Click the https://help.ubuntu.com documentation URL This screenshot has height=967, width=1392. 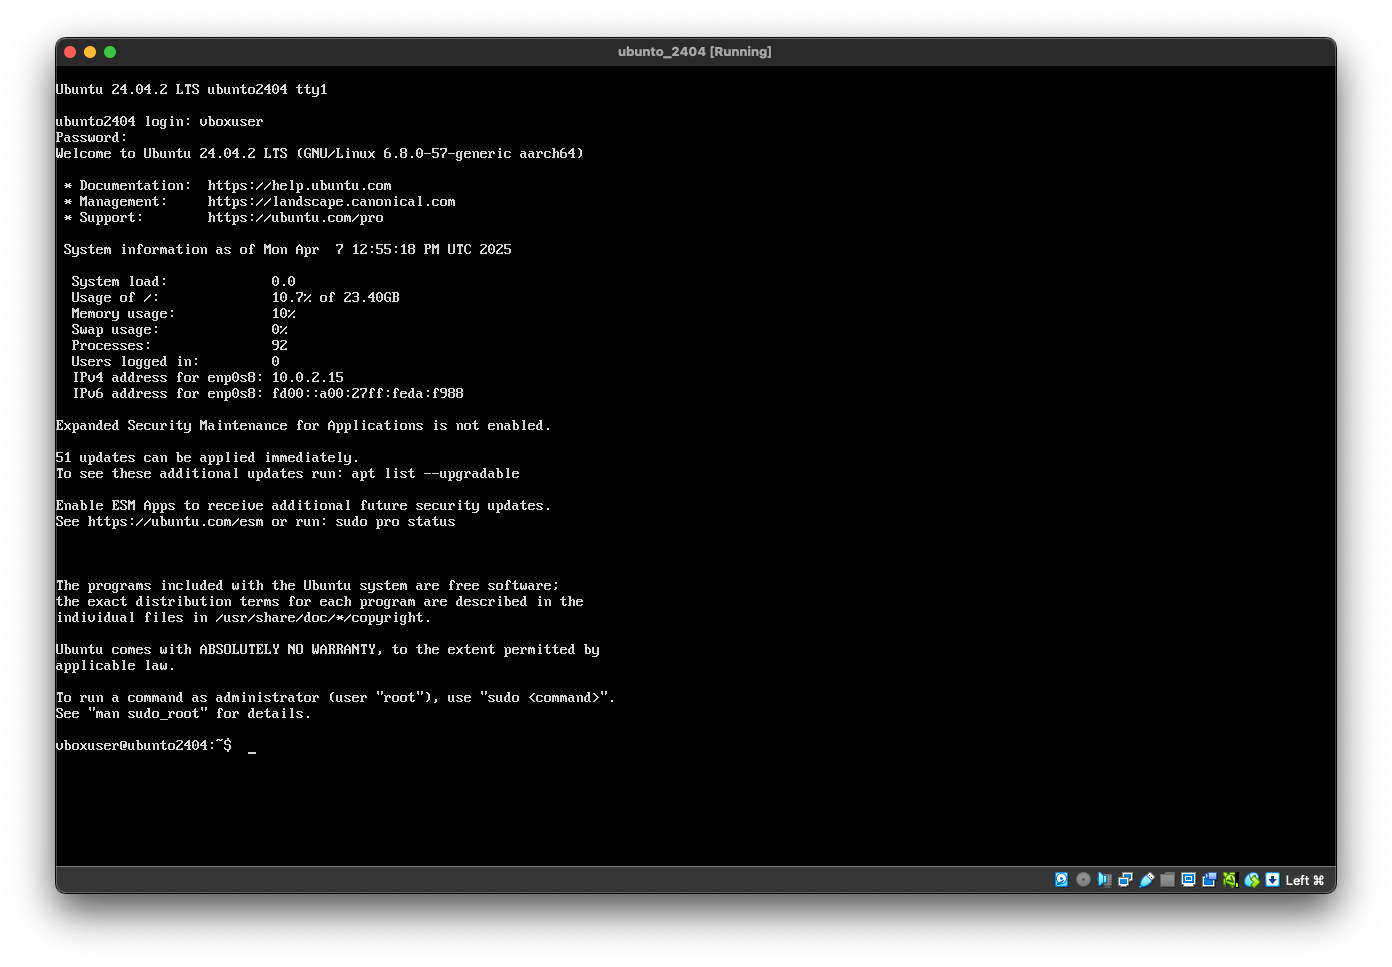click(300, 186)
